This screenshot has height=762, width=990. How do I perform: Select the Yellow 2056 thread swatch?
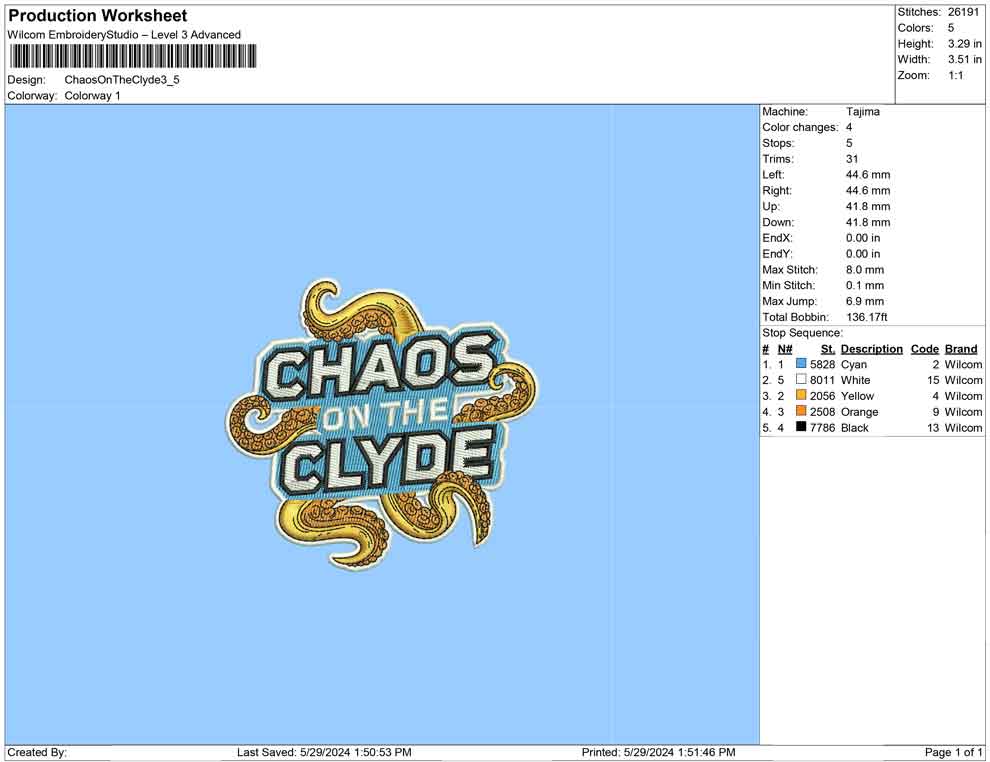click(x=799, y=396)
